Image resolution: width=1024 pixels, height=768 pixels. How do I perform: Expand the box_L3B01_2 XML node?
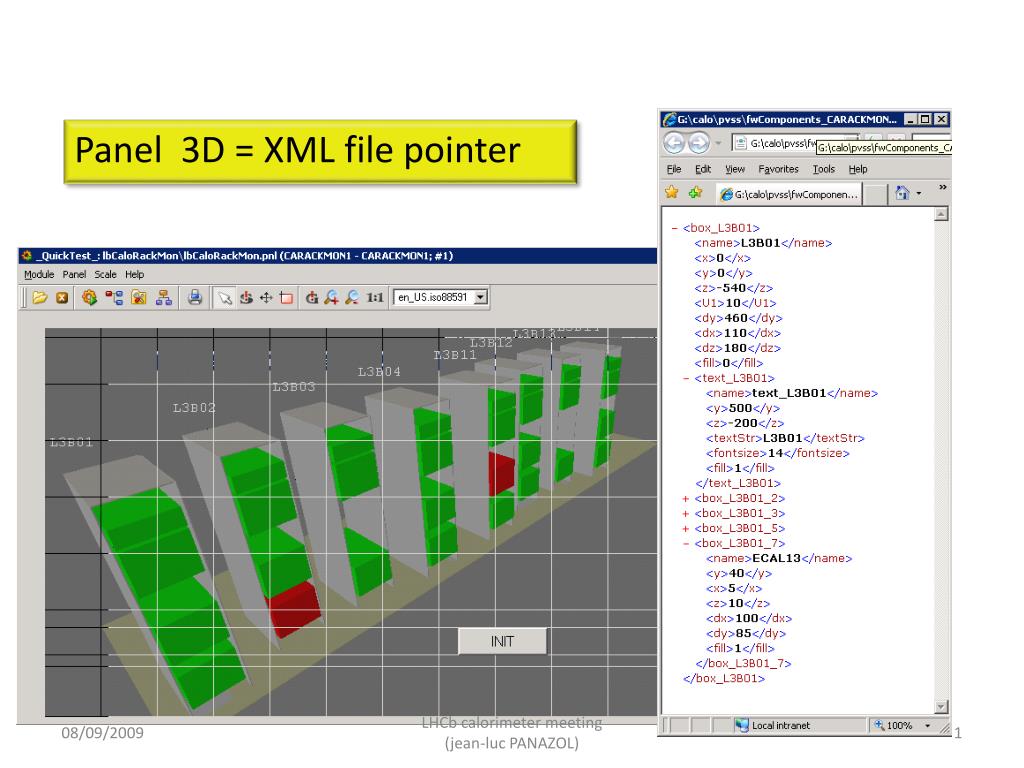click(x=686, y=499)
